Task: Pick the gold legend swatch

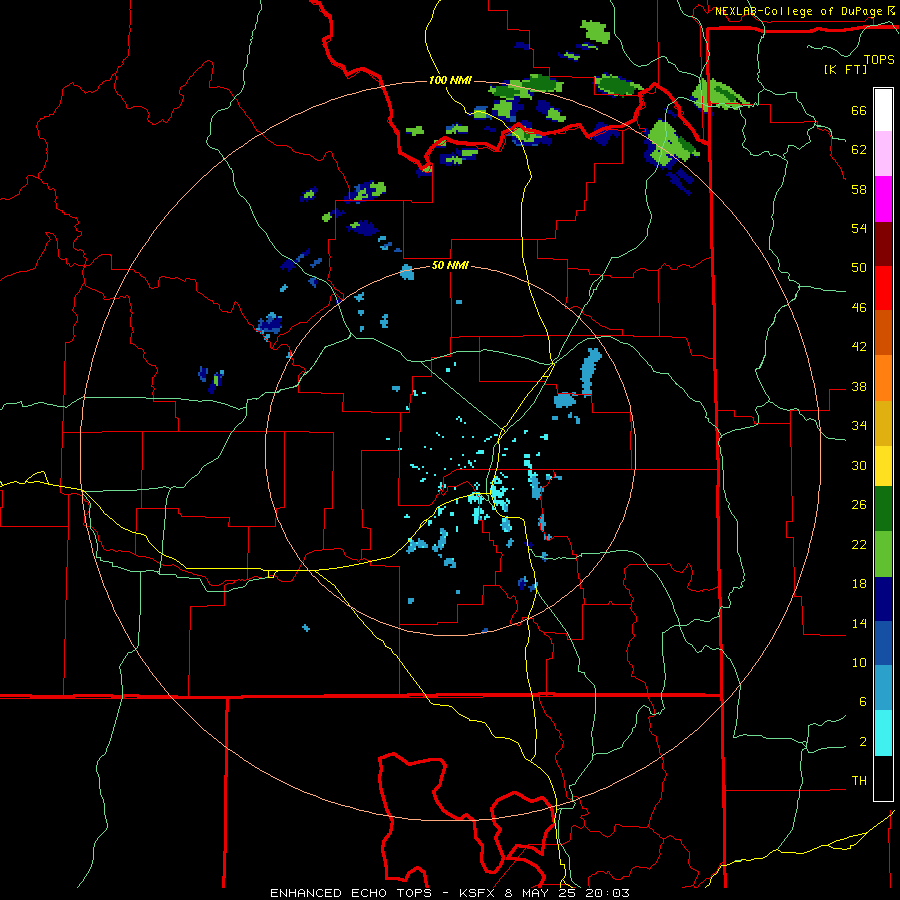Action: [x=883, y=424]
